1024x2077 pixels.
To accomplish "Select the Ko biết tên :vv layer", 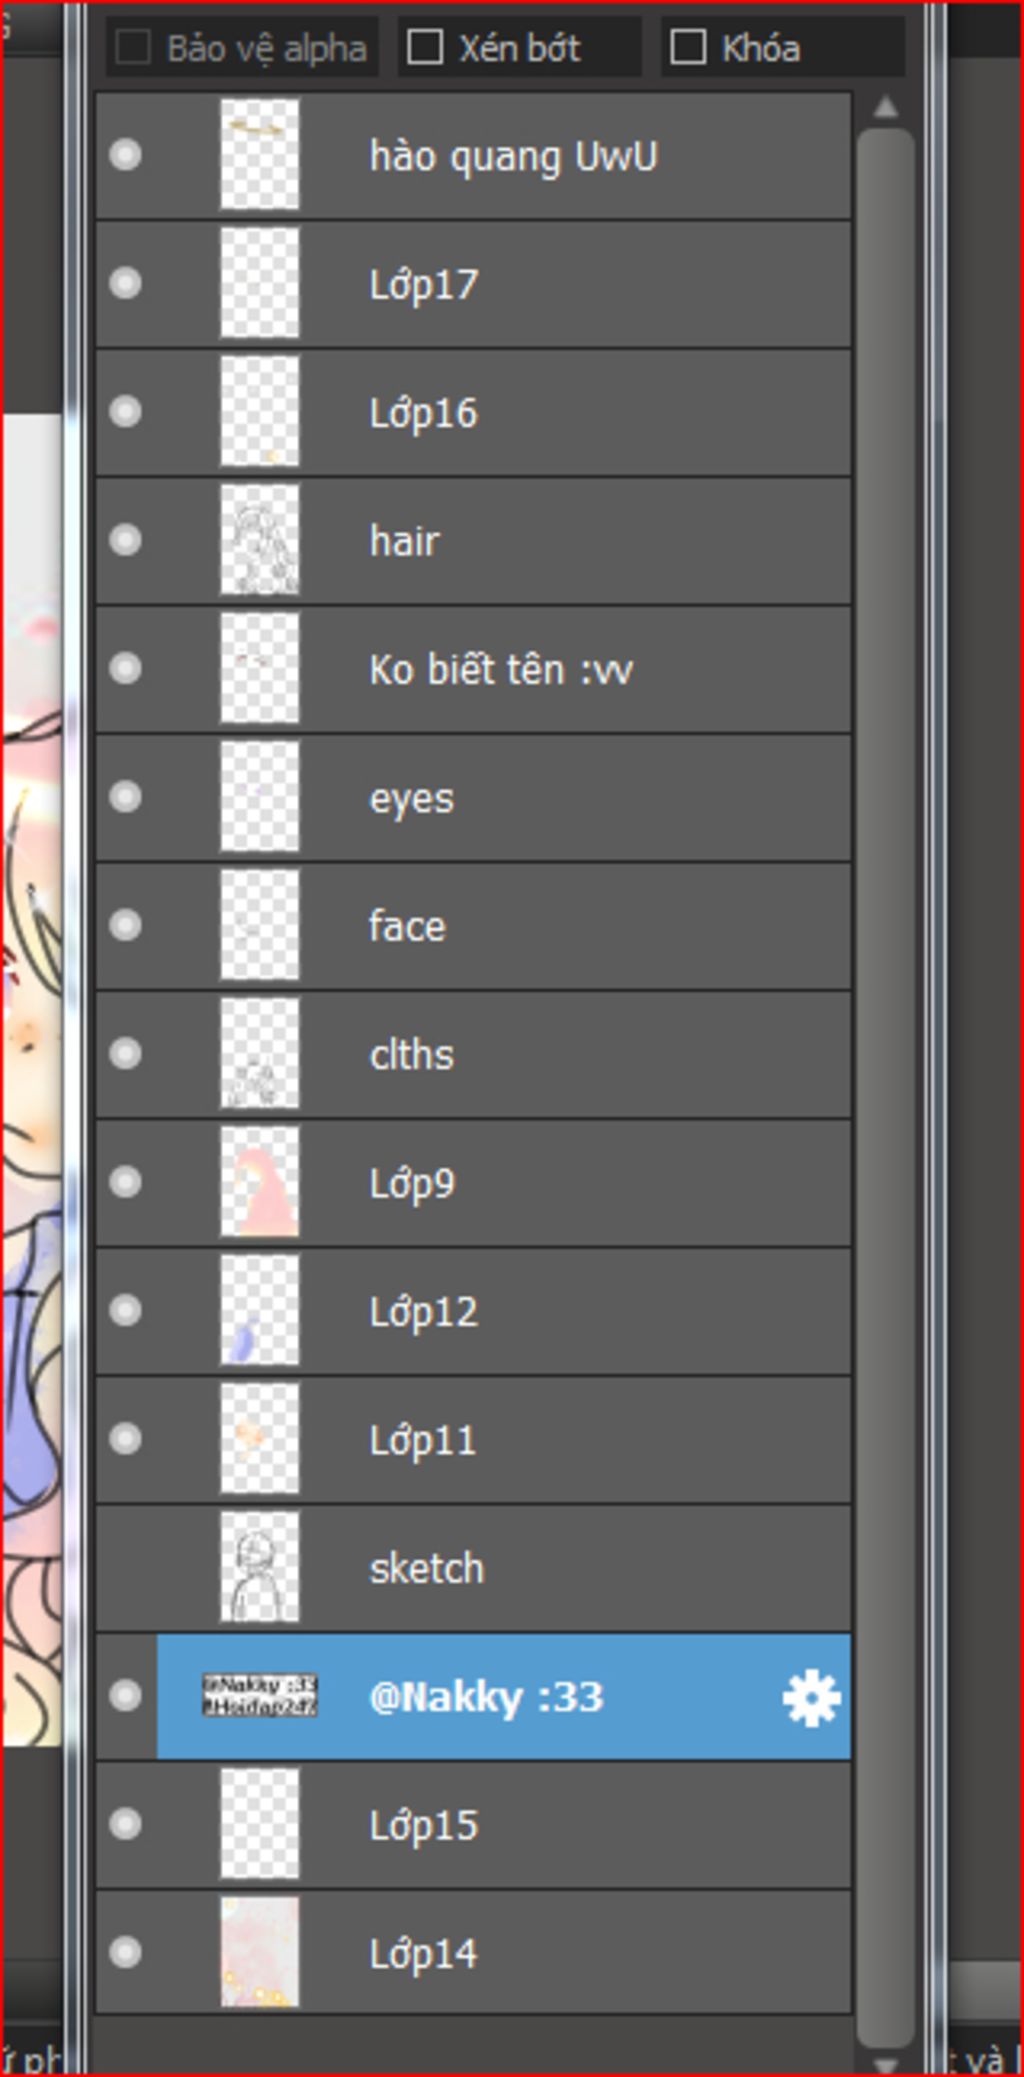I will (500, 669).
